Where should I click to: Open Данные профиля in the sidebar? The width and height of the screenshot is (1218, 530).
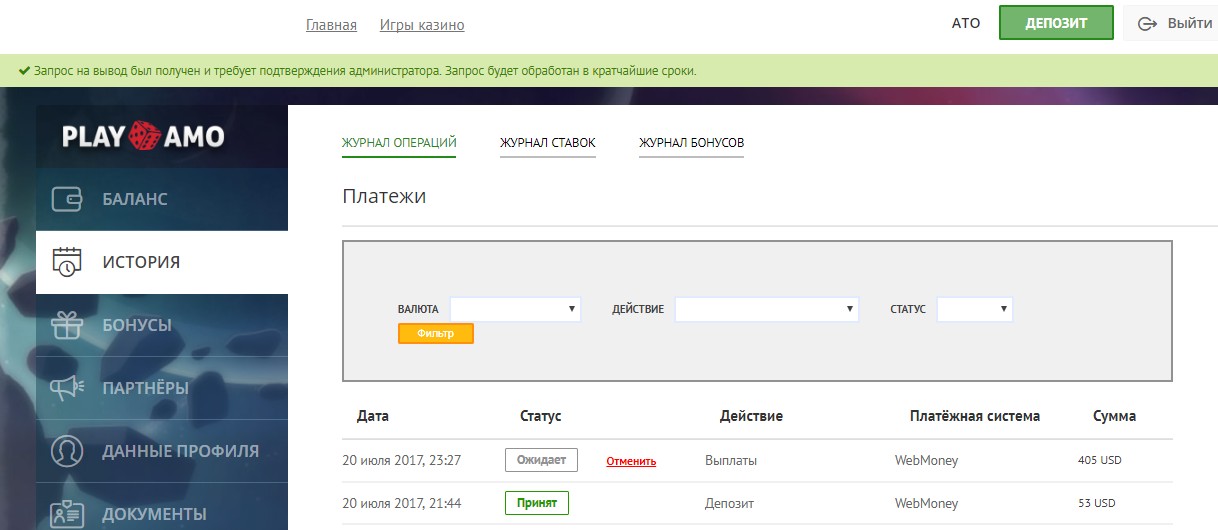162,451
